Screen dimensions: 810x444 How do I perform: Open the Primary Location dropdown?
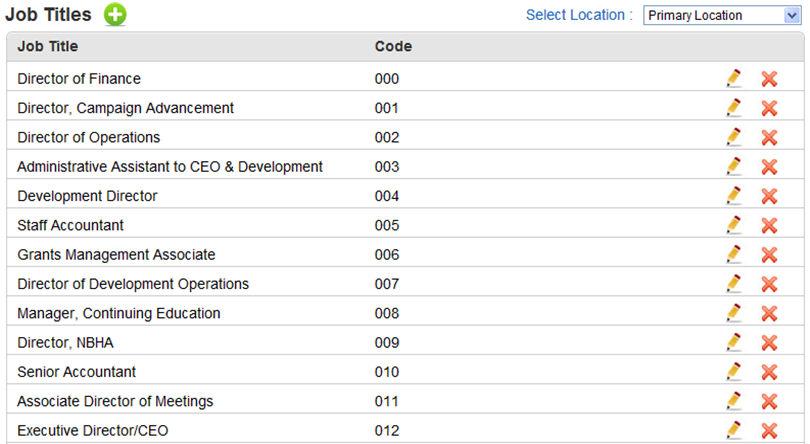(722, 16)
